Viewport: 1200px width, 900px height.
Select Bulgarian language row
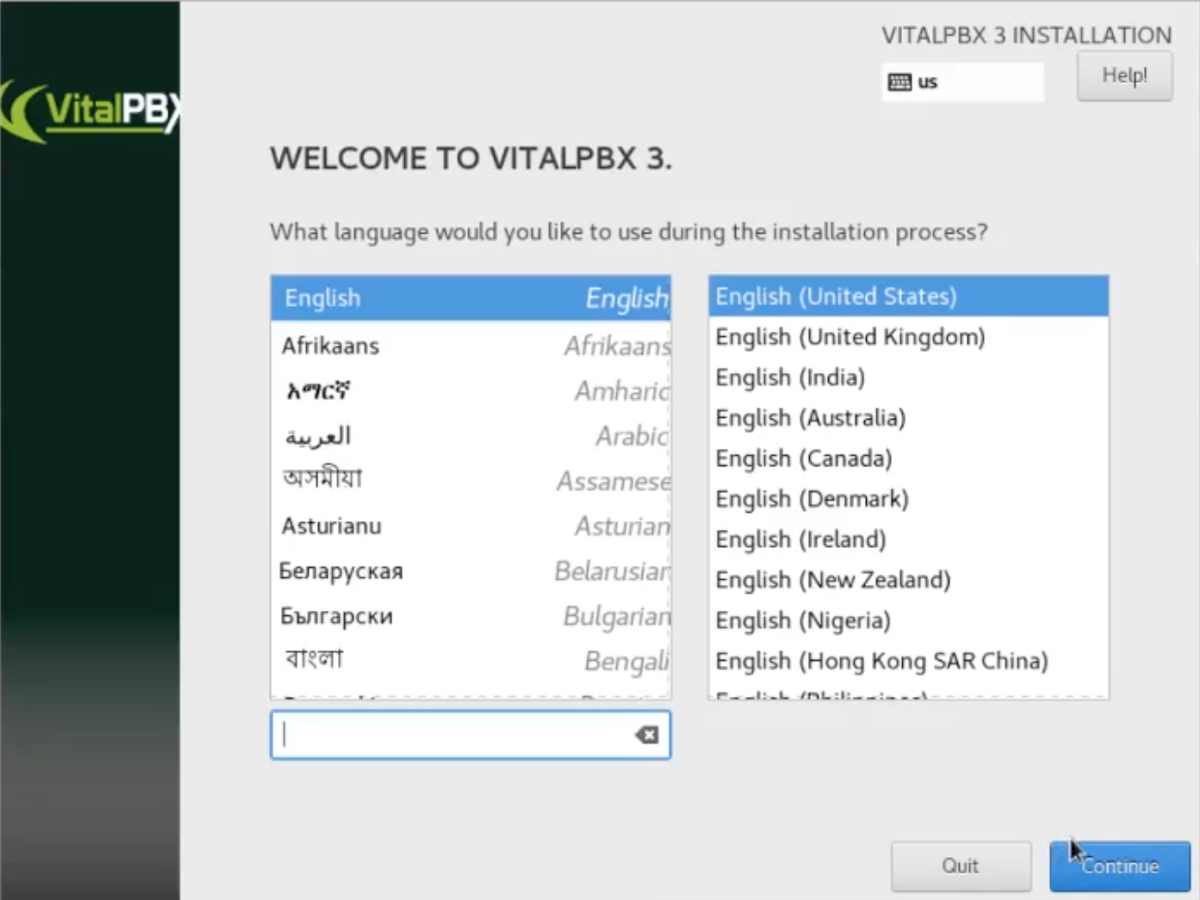point(470,616)
